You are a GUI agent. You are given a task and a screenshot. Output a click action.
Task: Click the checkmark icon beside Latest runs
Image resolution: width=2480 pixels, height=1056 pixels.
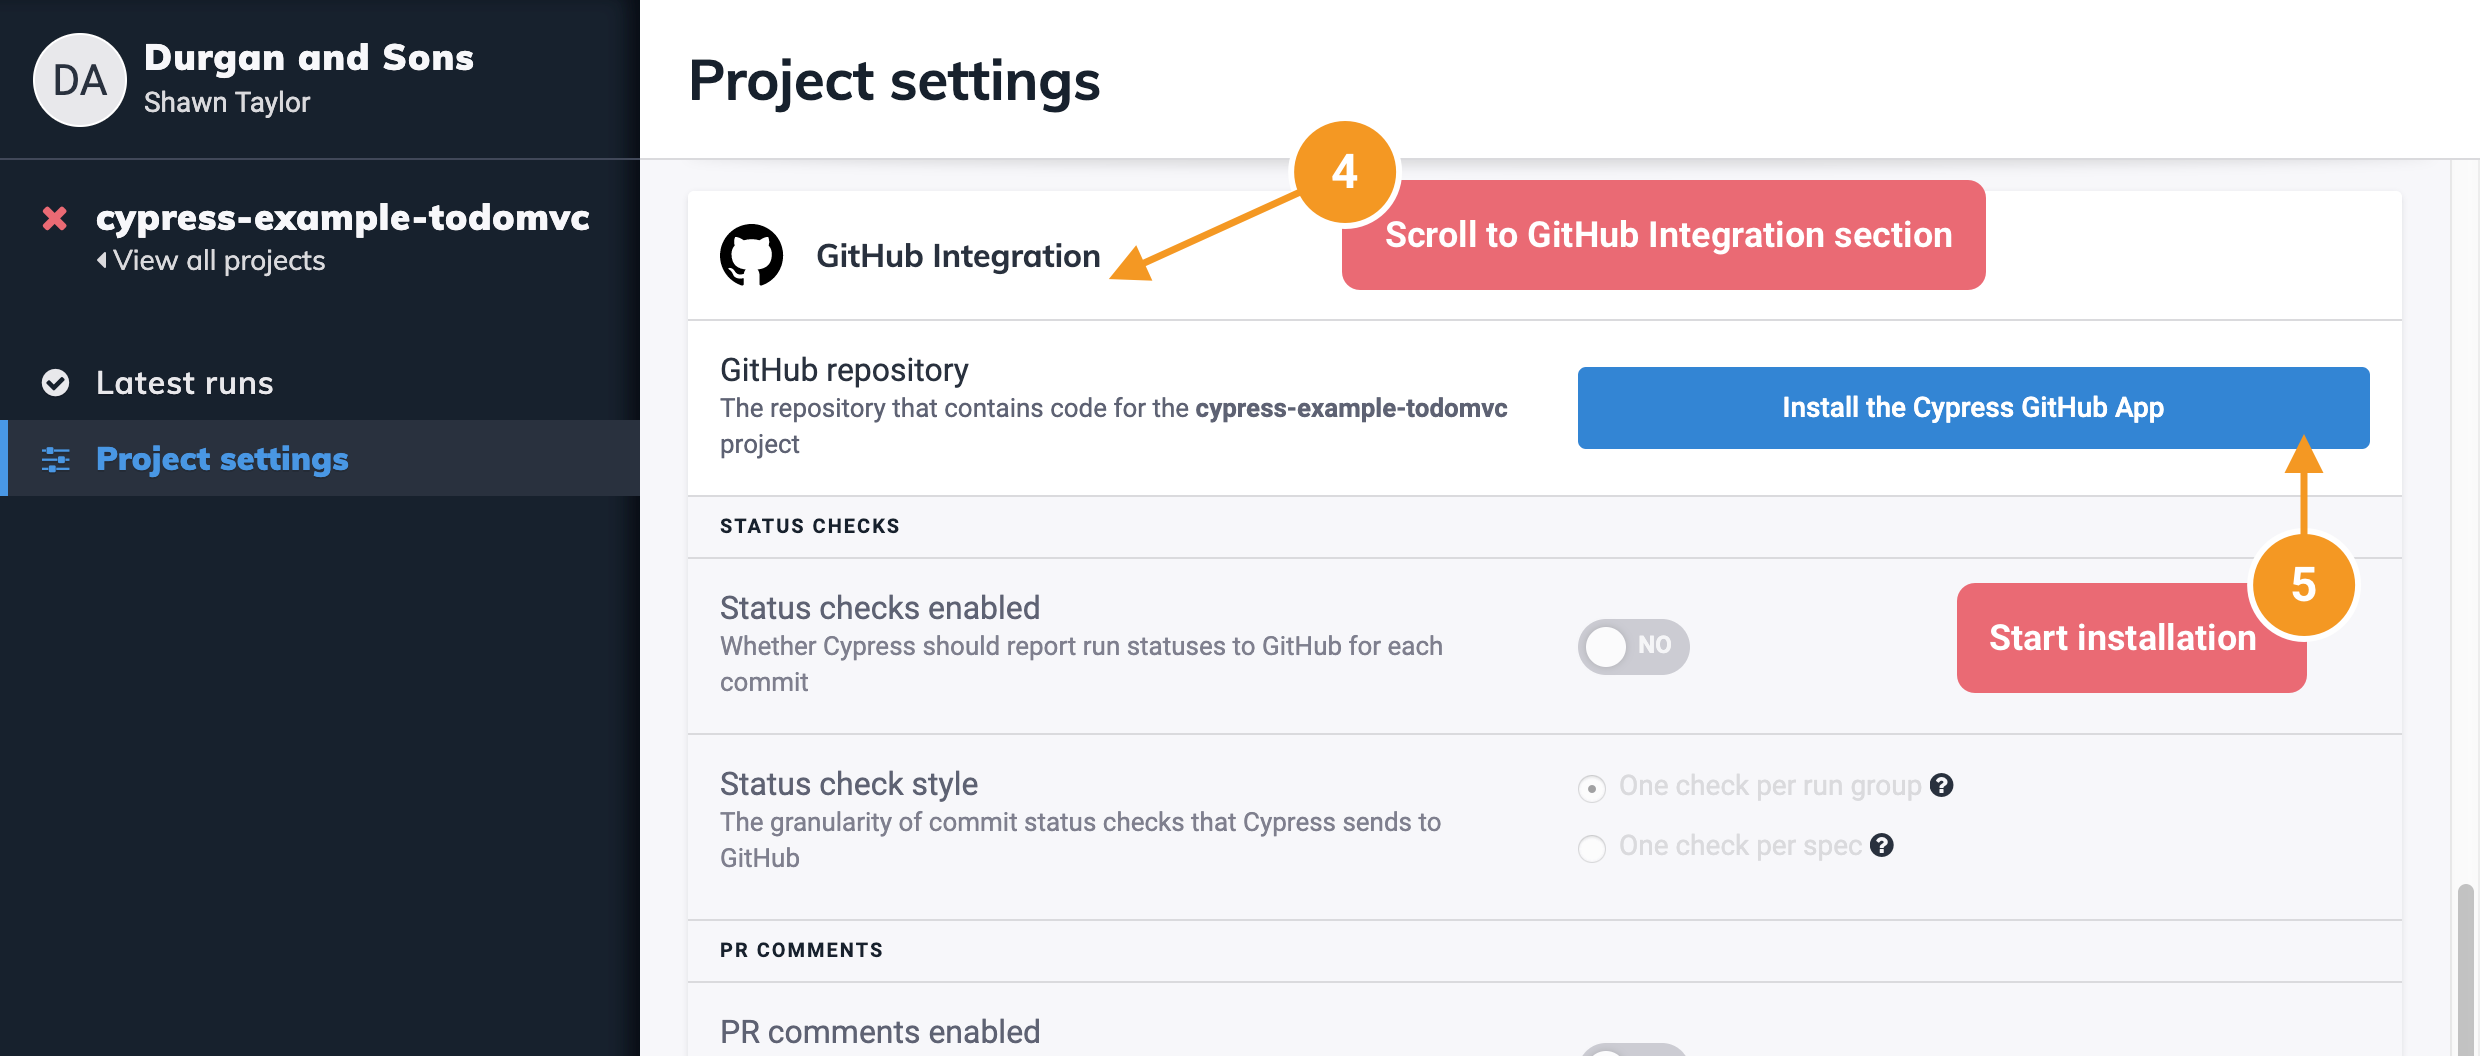pos(55,382)
